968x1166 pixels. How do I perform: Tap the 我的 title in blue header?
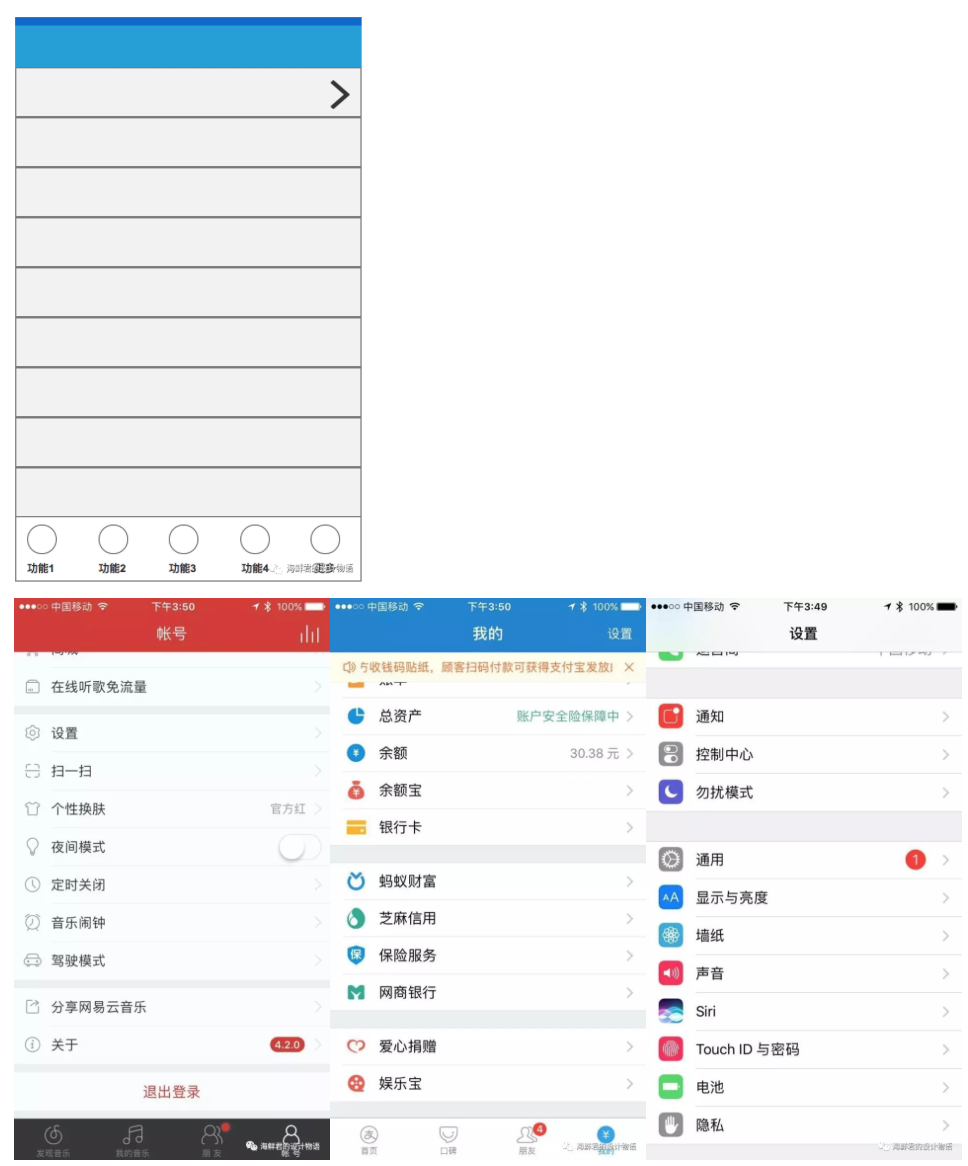(488, 634)
